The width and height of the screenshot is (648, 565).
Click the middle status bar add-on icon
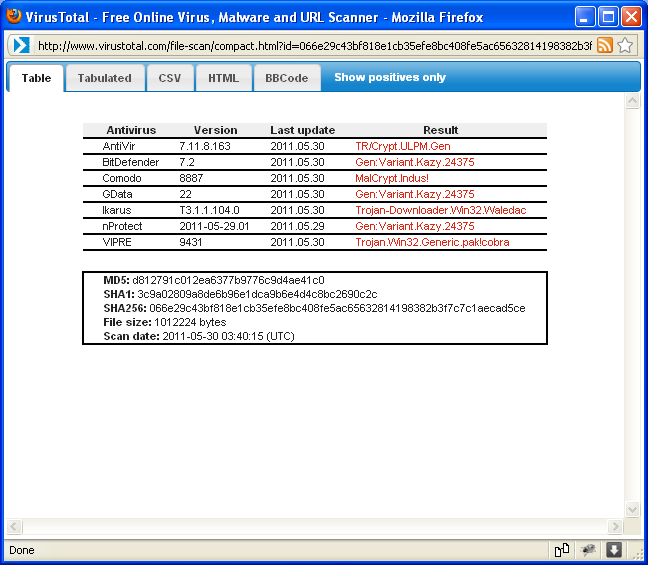point(588,550)
